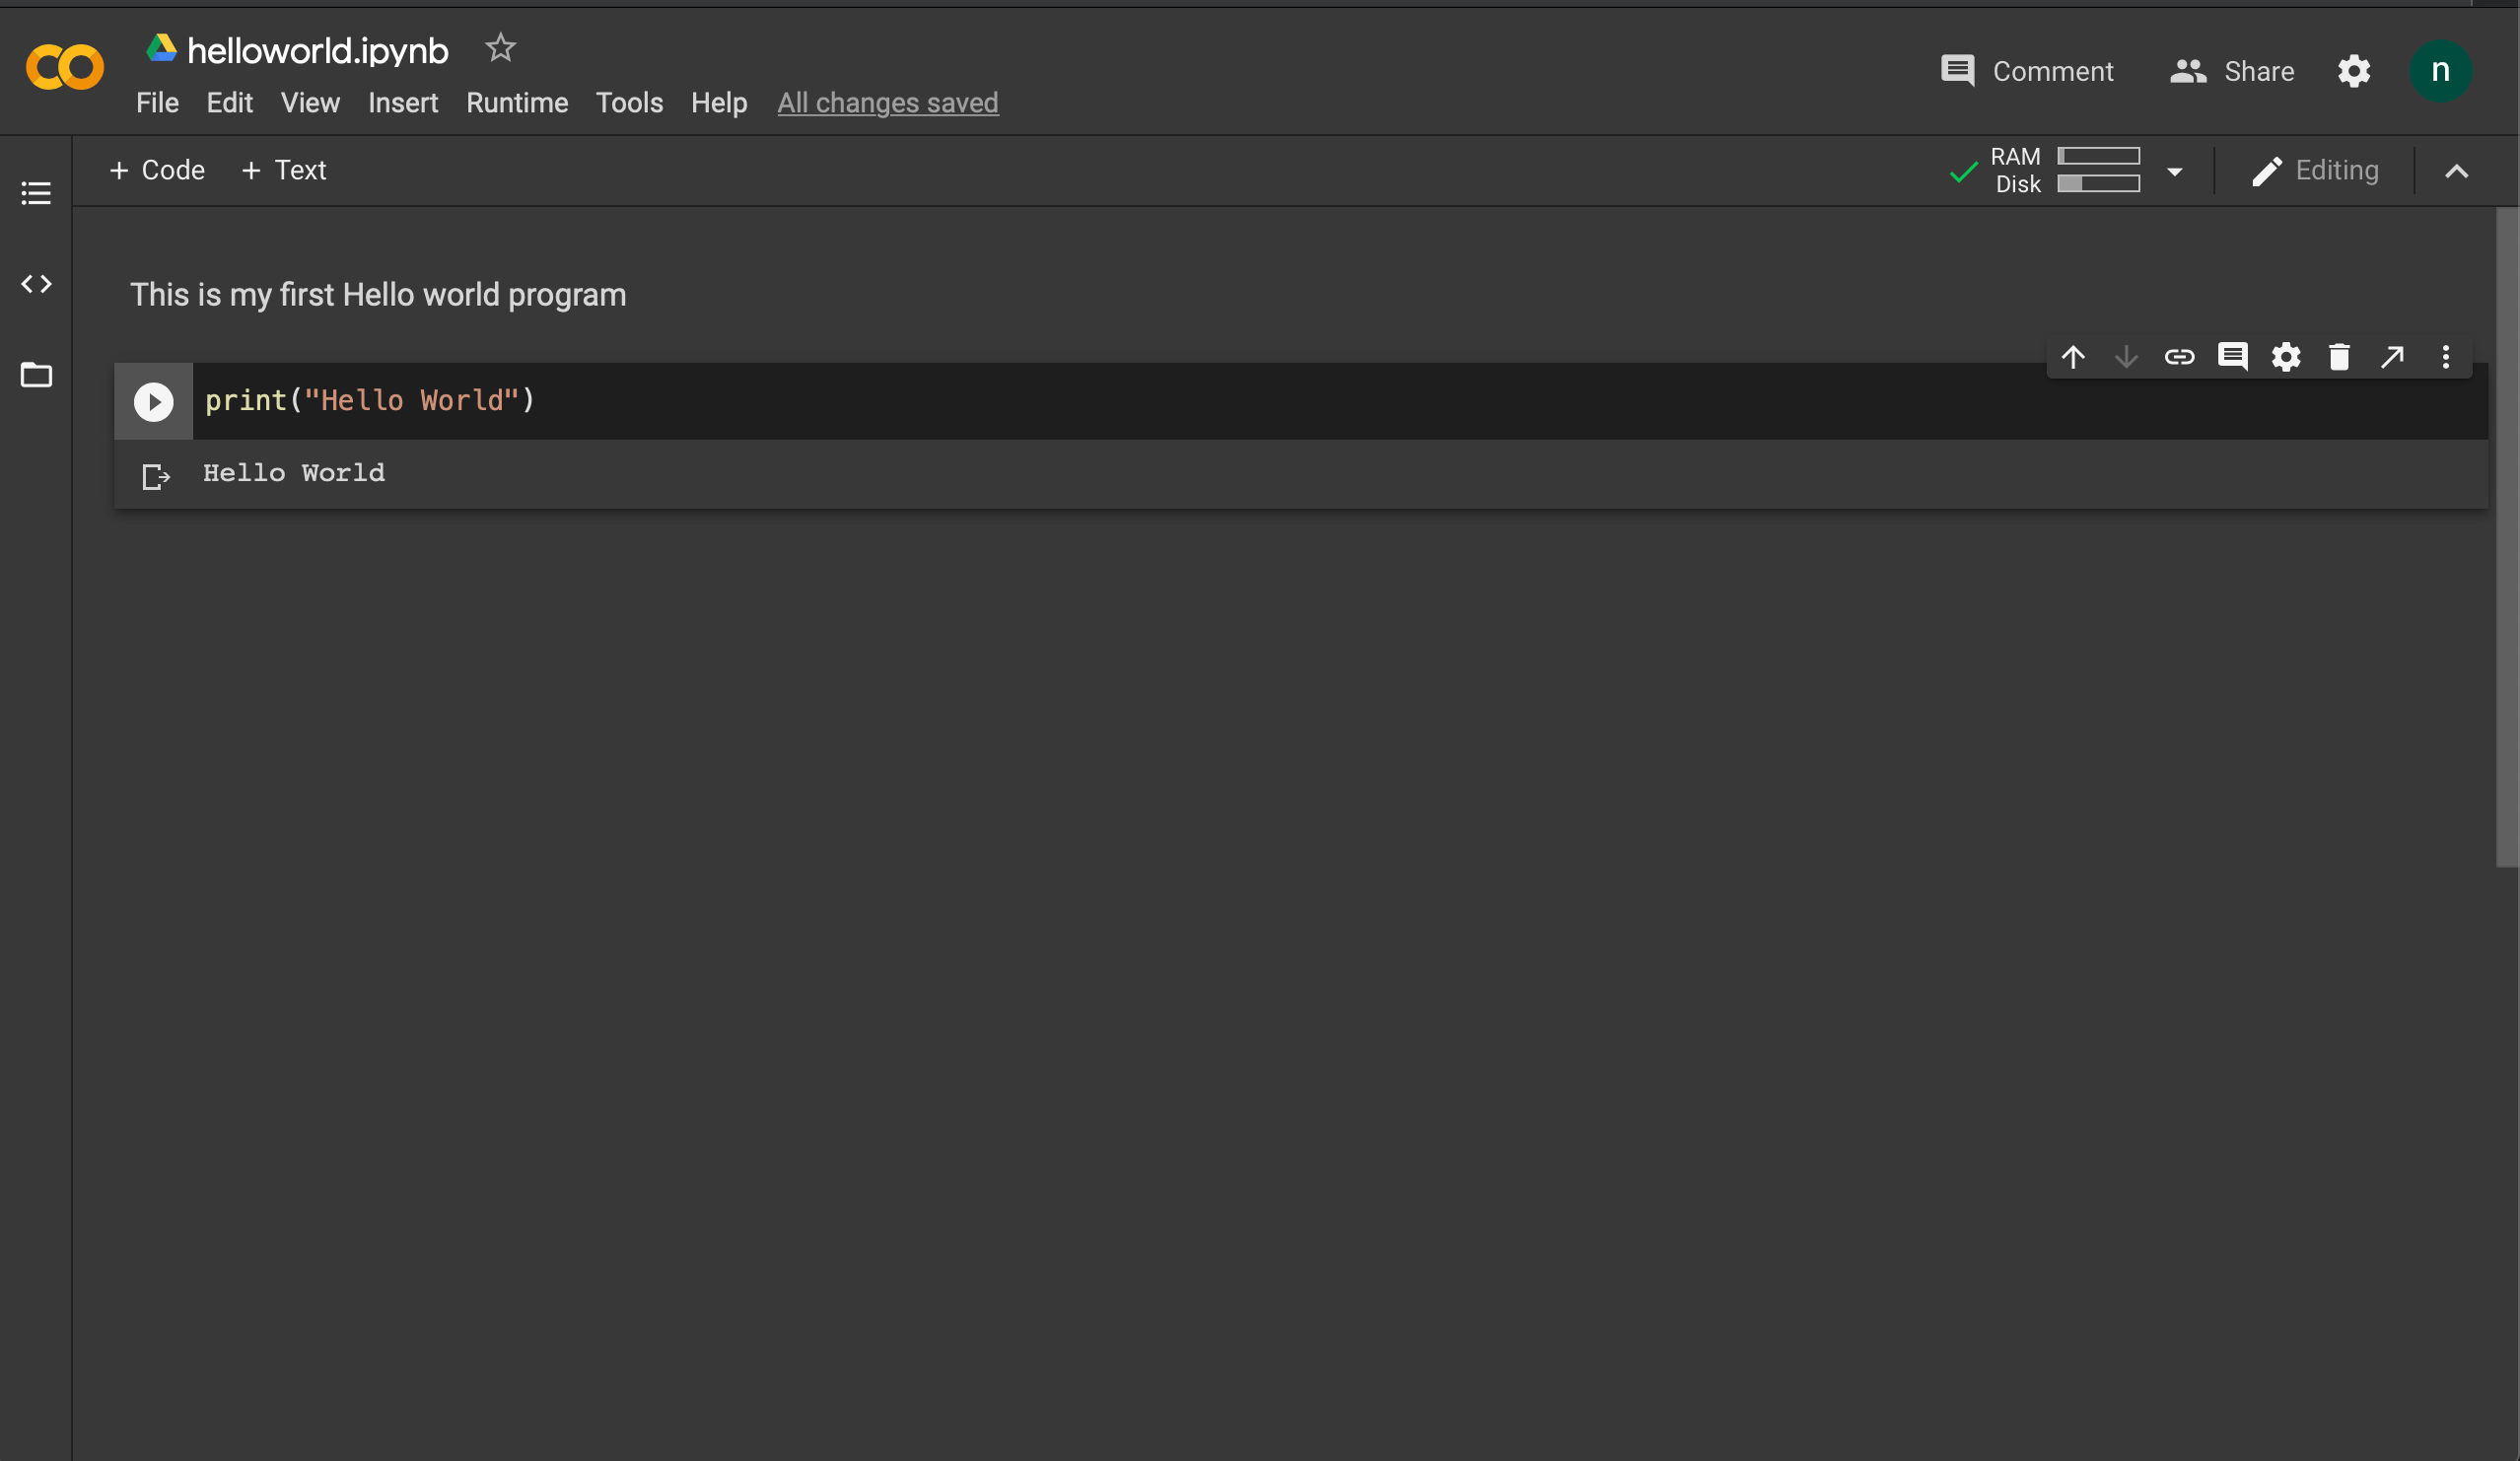Delete the current code cell
Image resolution: width=2520 pixels, height=1461 pixels.
pyautogui.click(x=2339, y=357)
